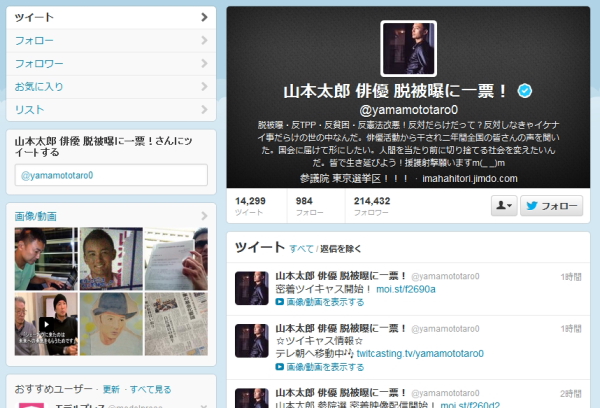Screen dimensions: 600x408
Task: Open the moi.st/f2690a link
Action: (x=406, y=289)
